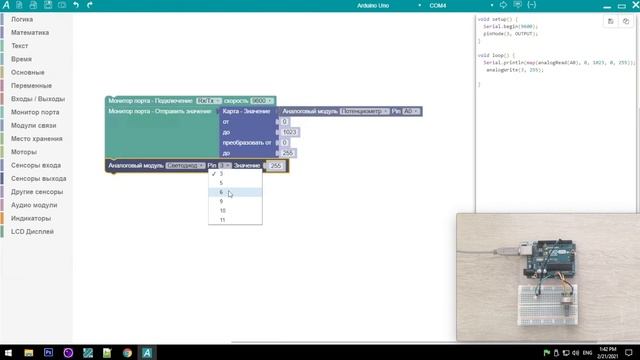Save the project with the floppy icon
The width and height of the screenshot is (640, 360).
[x=48, y=5]
